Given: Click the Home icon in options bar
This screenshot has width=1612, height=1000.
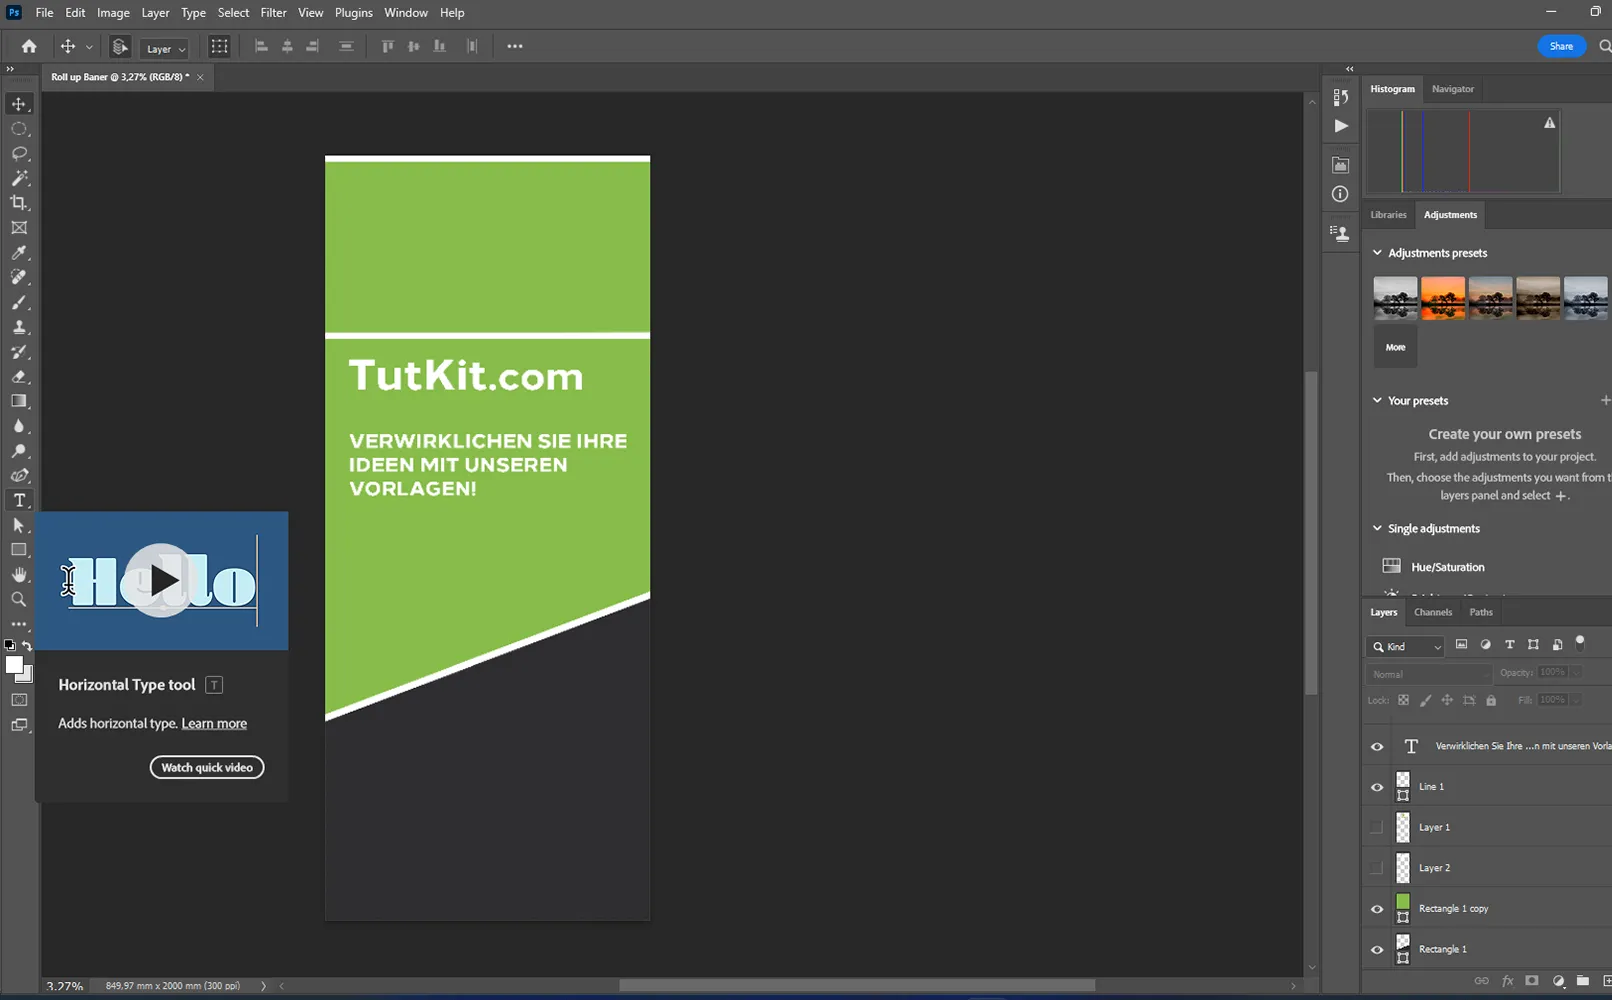Looking at the screenshot, I should pyautogui.click(x=29, y=46).
